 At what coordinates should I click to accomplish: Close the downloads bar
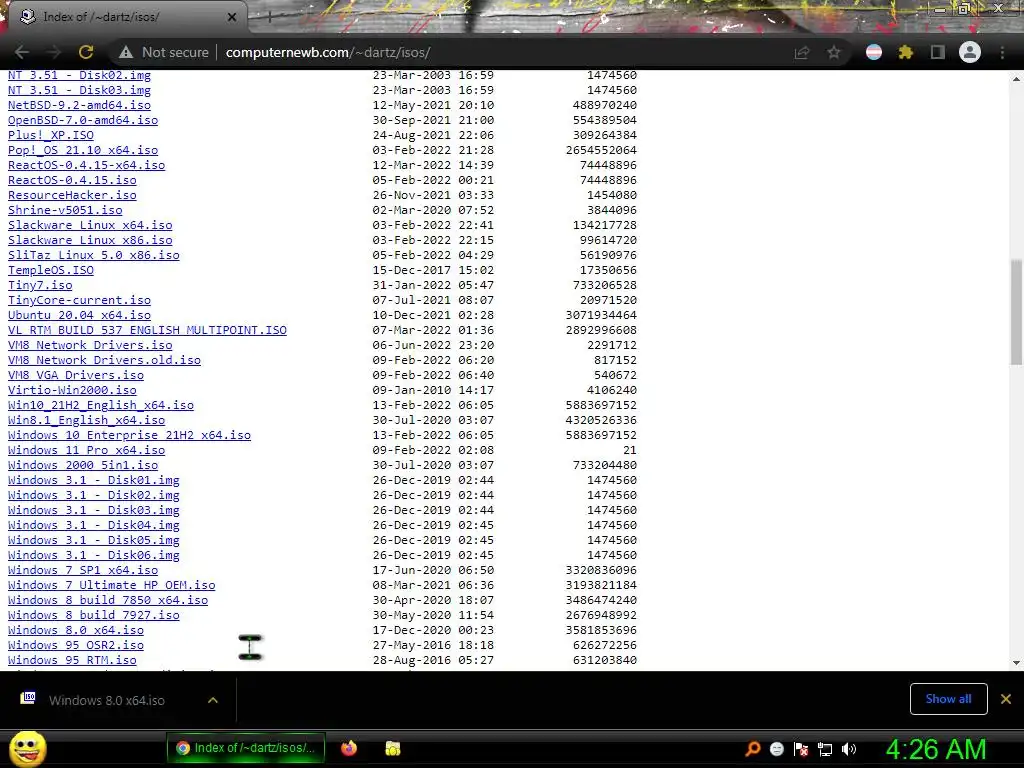[x=1006, y=699]
